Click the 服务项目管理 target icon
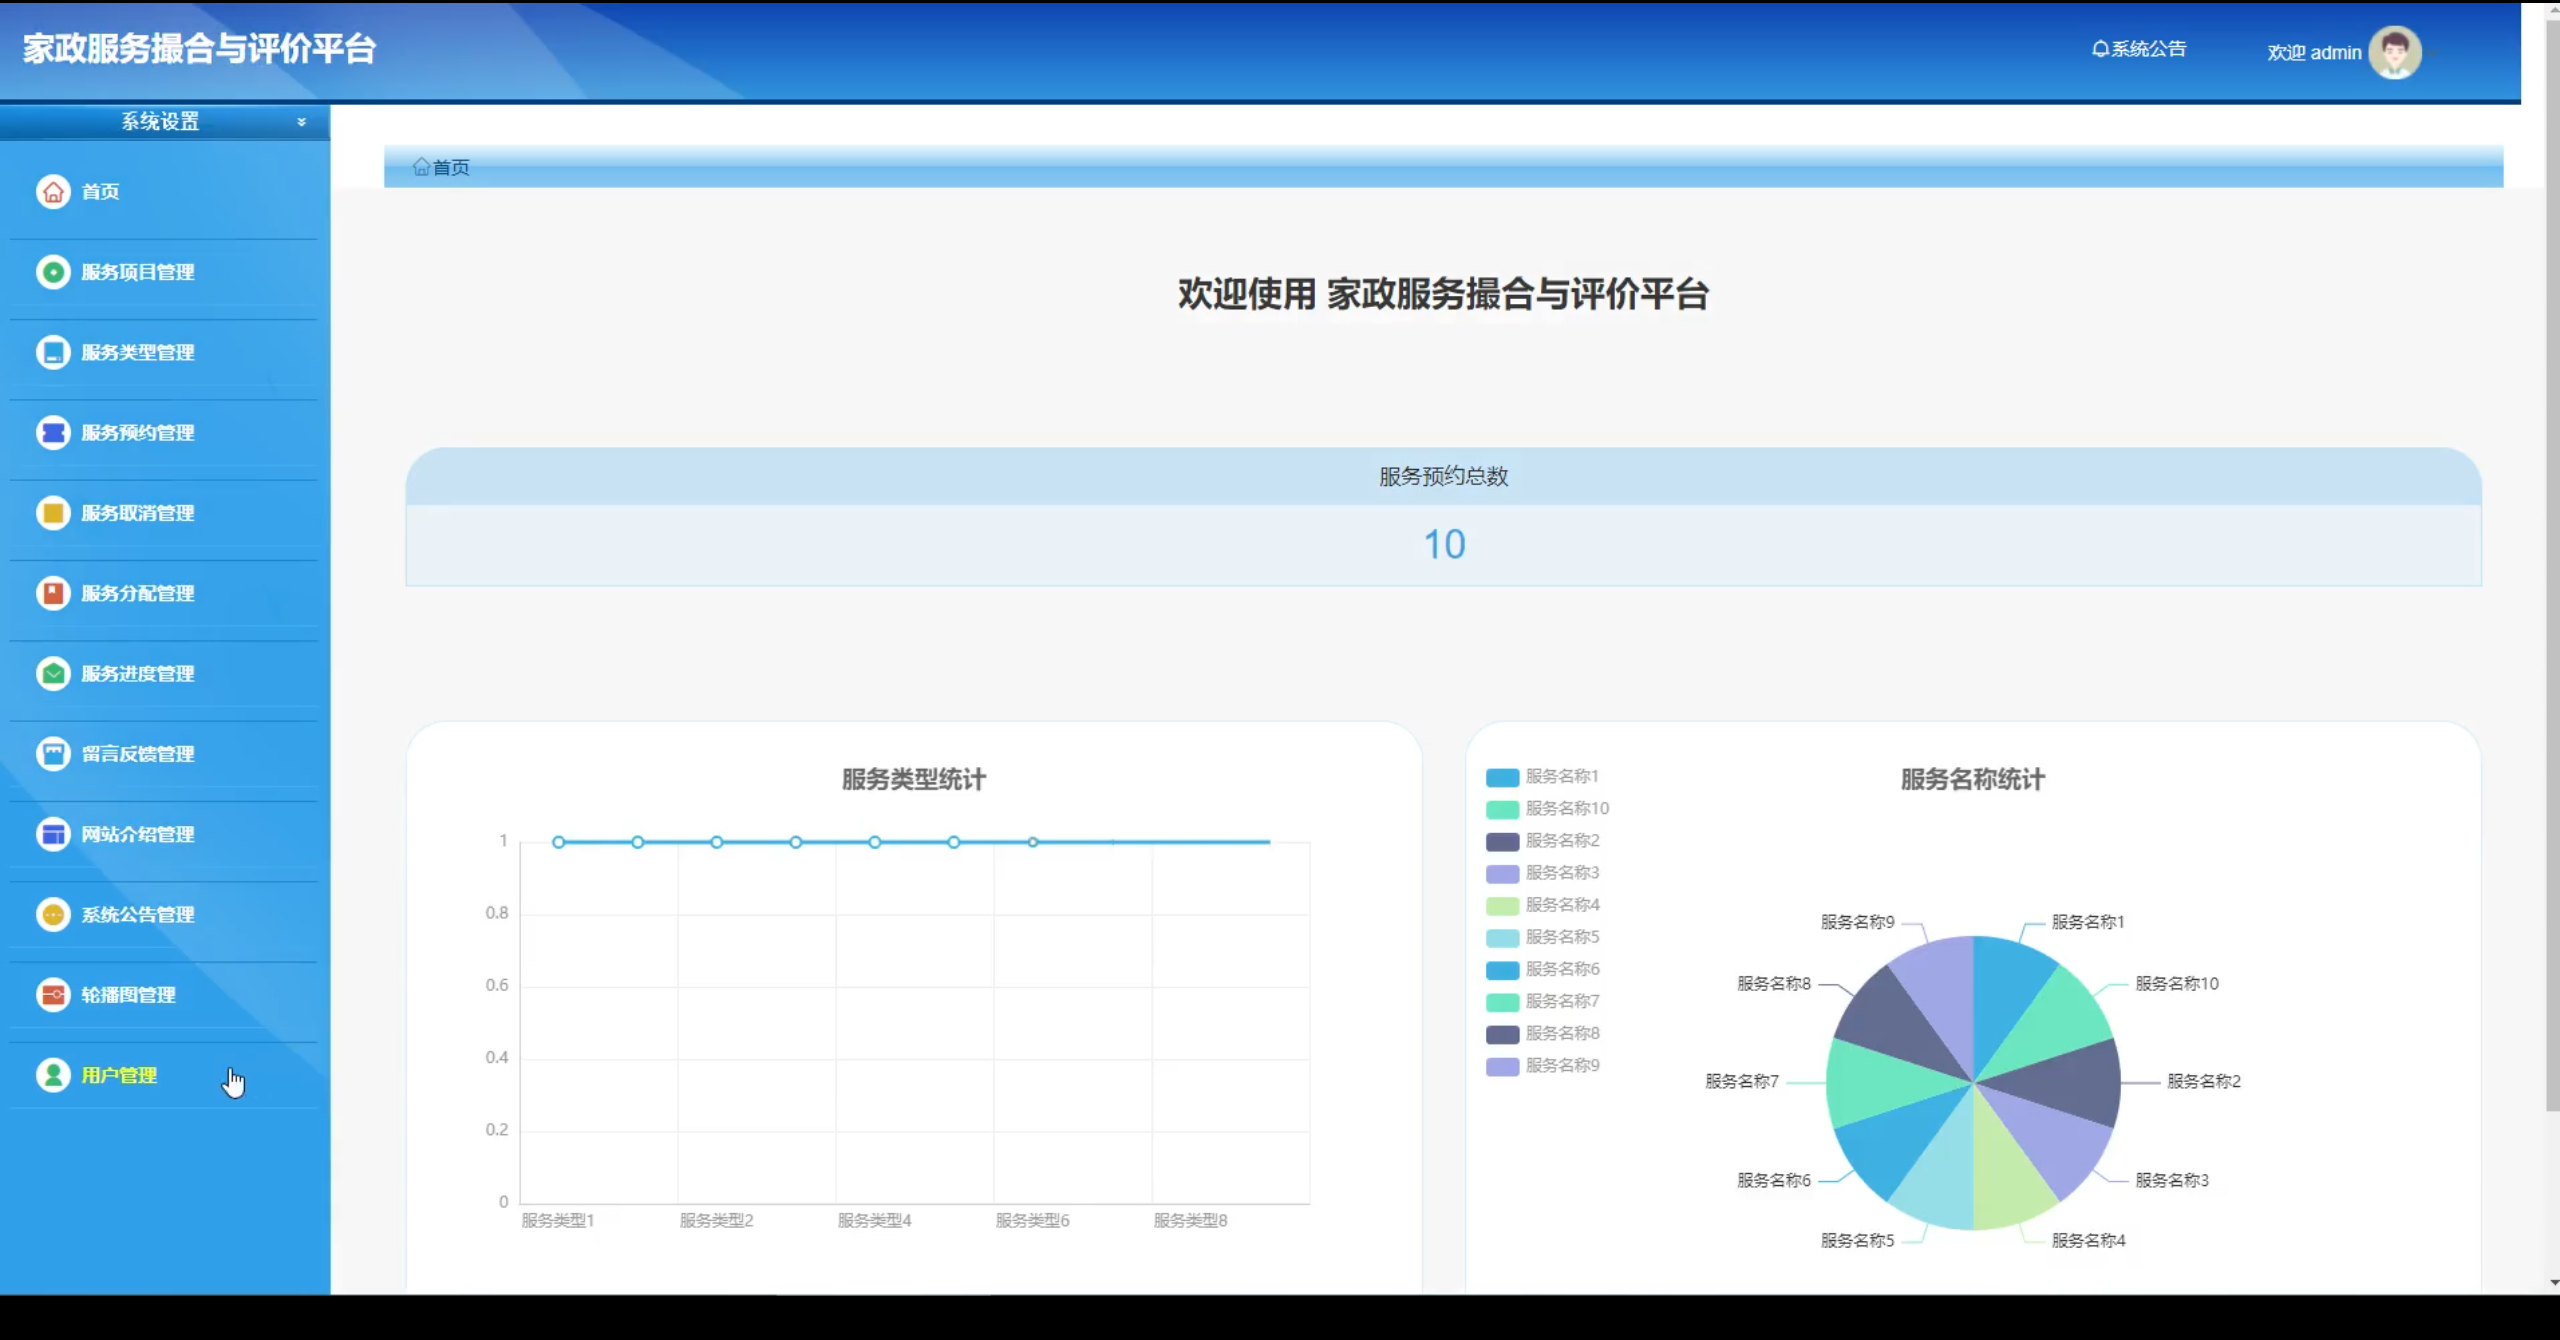The width and height of the screenshot is (2560, 1340). coord(53,272)
